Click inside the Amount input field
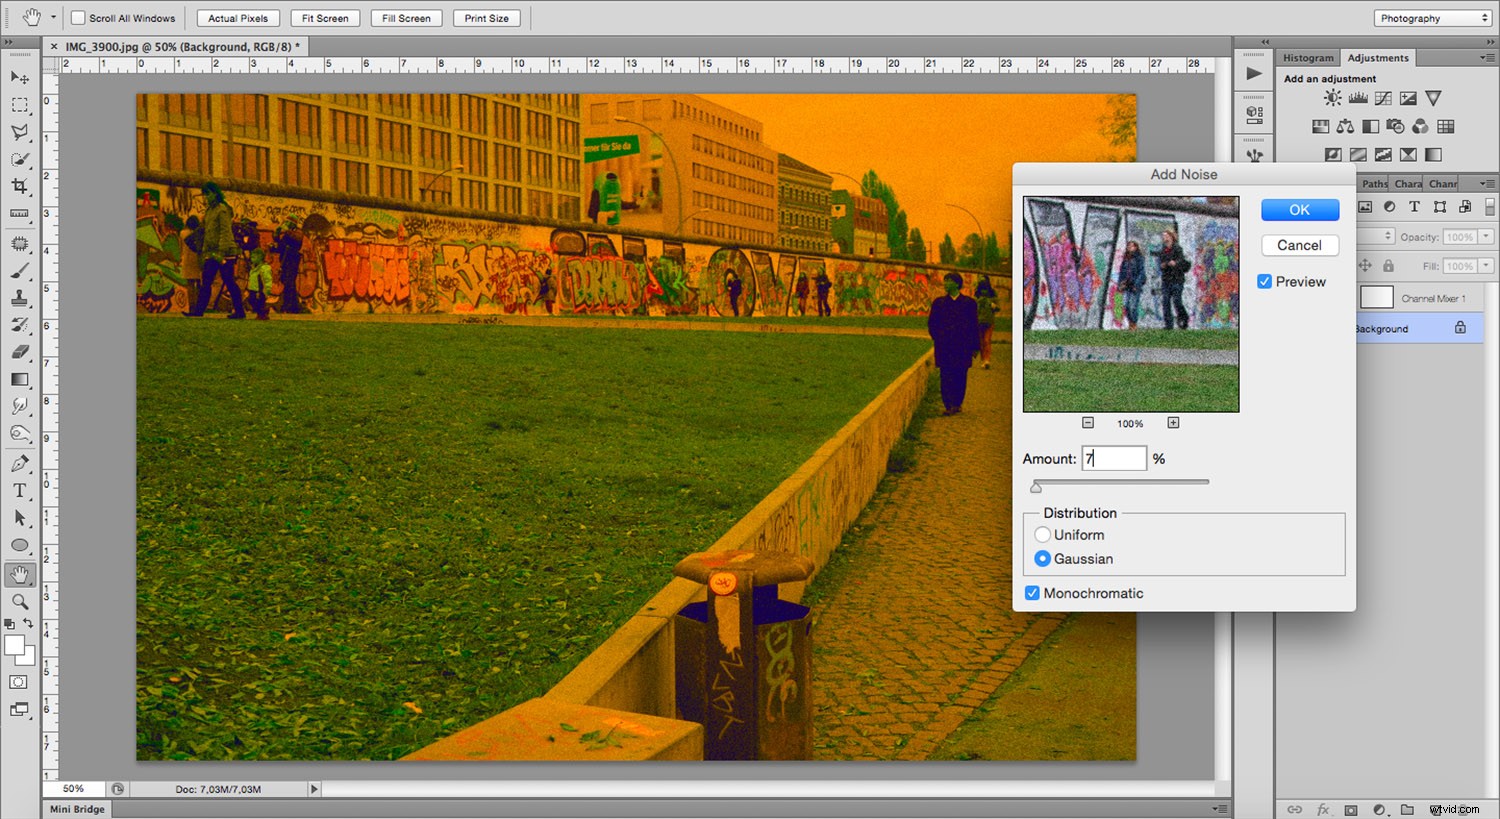Image resolution: width=1500 pixels, height=819 pixels. [x=1112, y=458]
